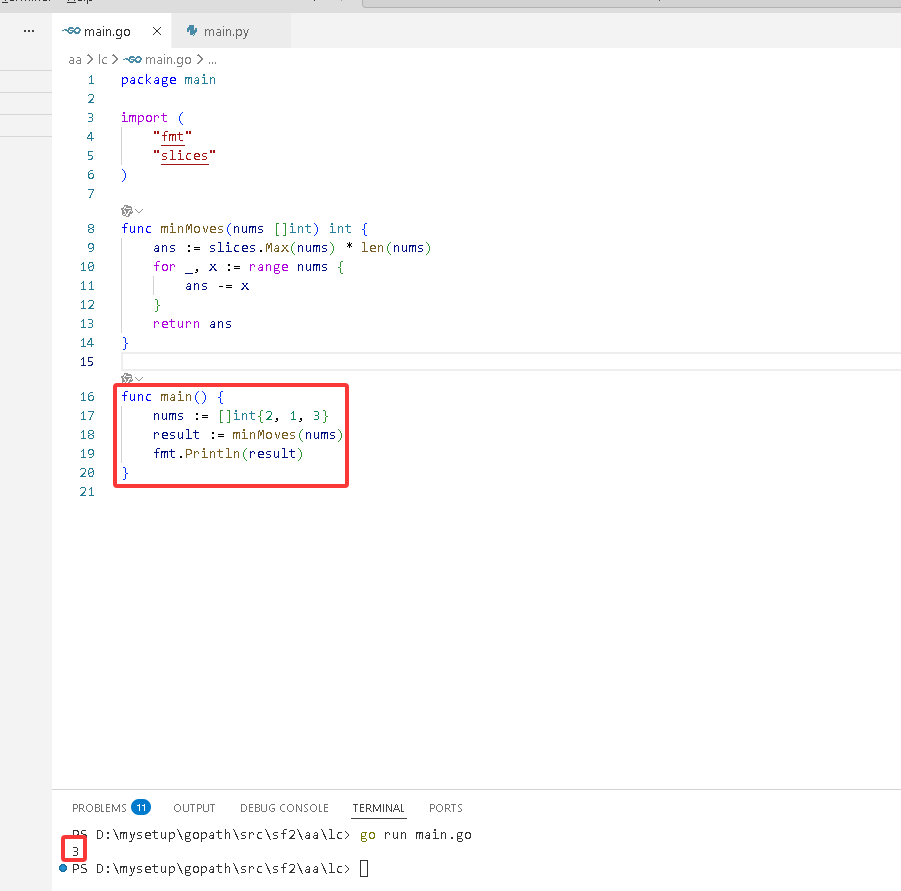Click the terminal output value 3
Image resolution: width=901 pixels, height=891 pixels.
pyautogui.click(x=75, y=851)
